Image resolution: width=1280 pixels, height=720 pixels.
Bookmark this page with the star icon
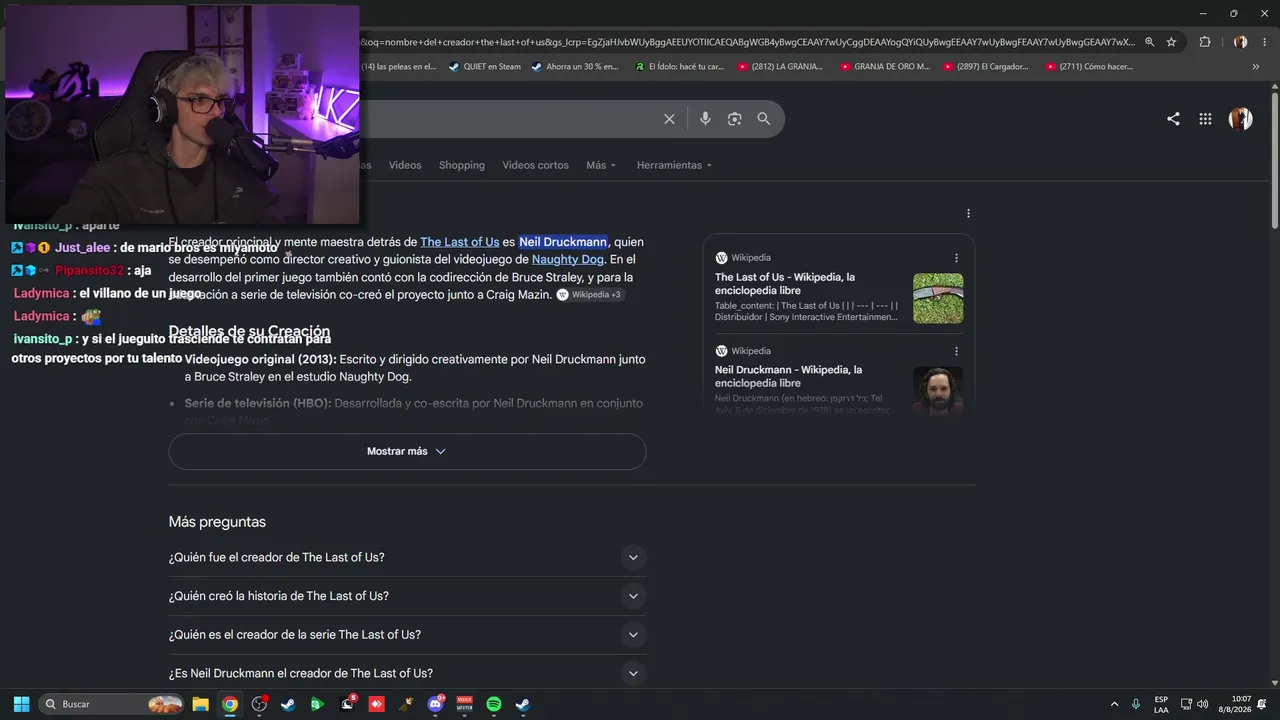(1171, 42)
